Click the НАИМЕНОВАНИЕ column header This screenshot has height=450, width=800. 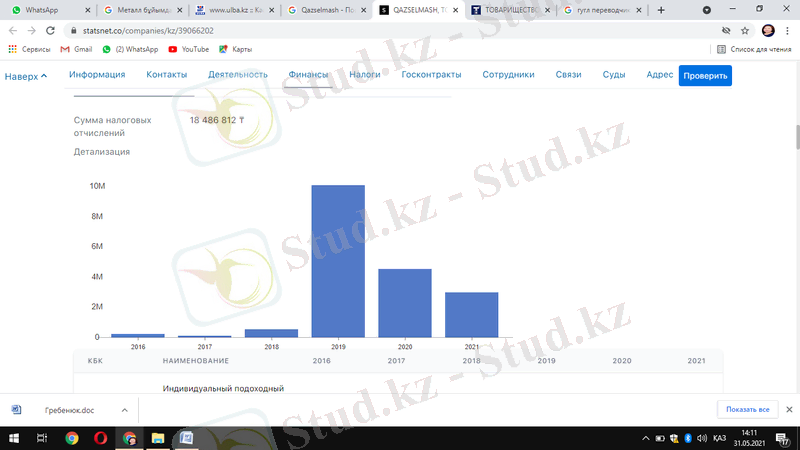point(196,361)
